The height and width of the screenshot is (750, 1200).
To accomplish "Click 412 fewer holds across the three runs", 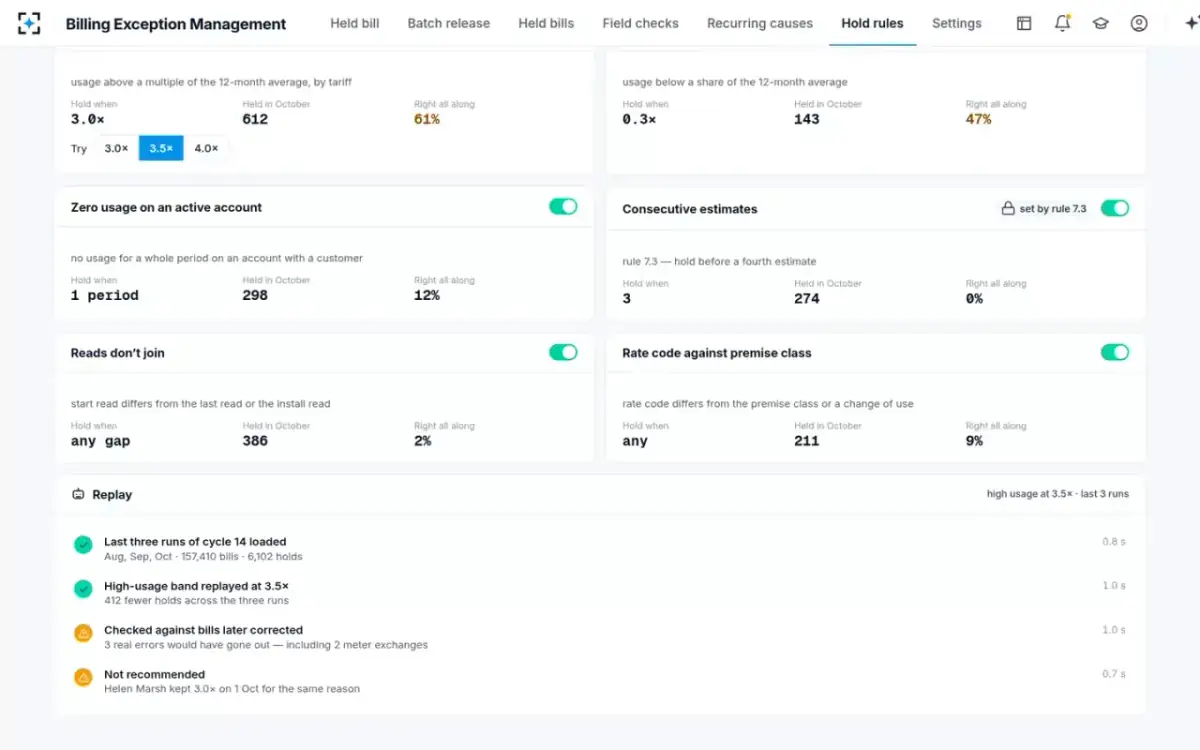I will point(196,601).
